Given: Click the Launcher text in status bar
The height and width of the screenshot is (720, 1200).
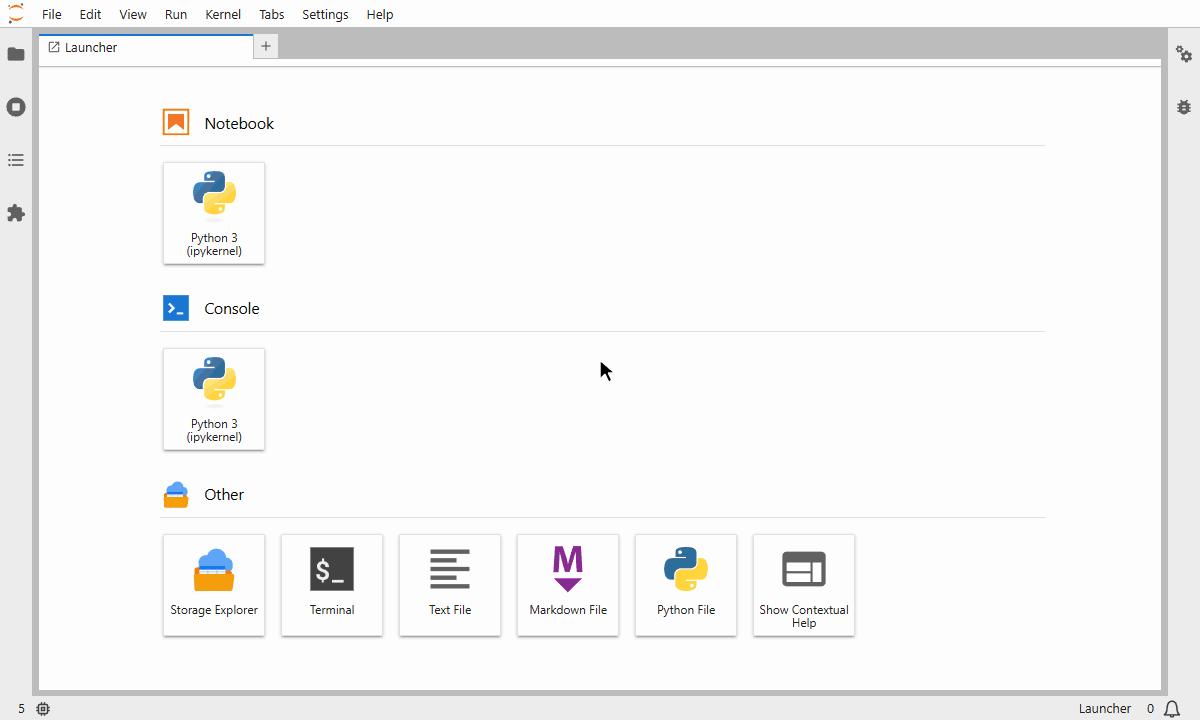Looking at the screenshot, I should pyautogui.click(x=1105, y=709).
